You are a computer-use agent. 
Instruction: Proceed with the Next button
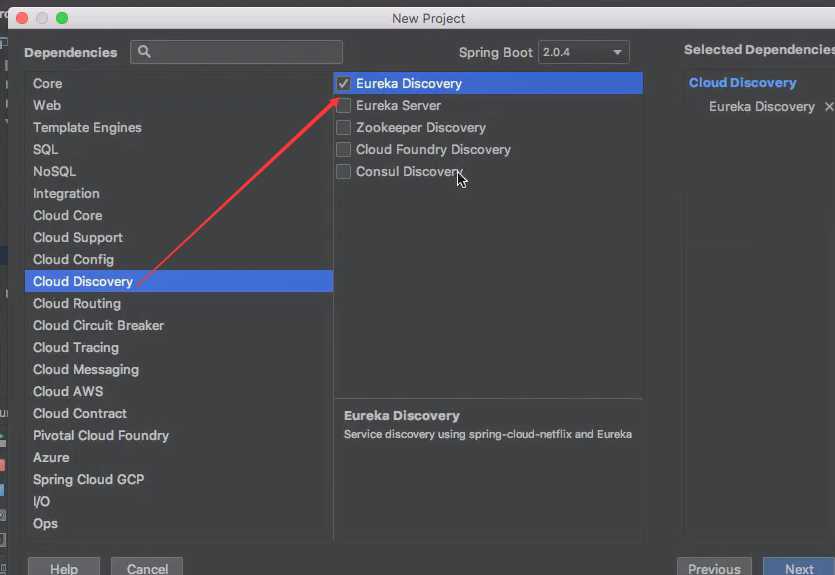tap(799, 568)
